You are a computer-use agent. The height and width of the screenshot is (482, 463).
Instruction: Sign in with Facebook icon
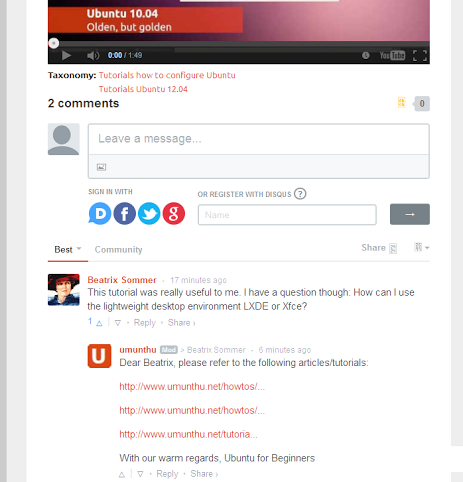click(125, 213)
